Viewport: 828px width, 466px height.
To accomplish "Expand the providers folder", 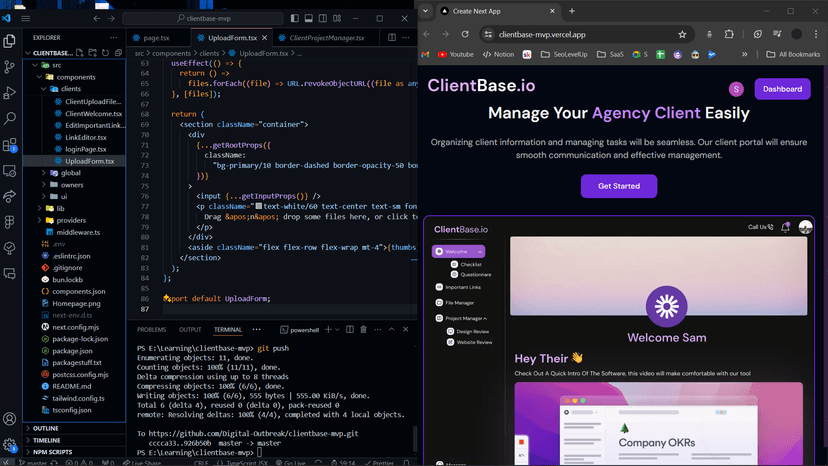I will [40, 220].
